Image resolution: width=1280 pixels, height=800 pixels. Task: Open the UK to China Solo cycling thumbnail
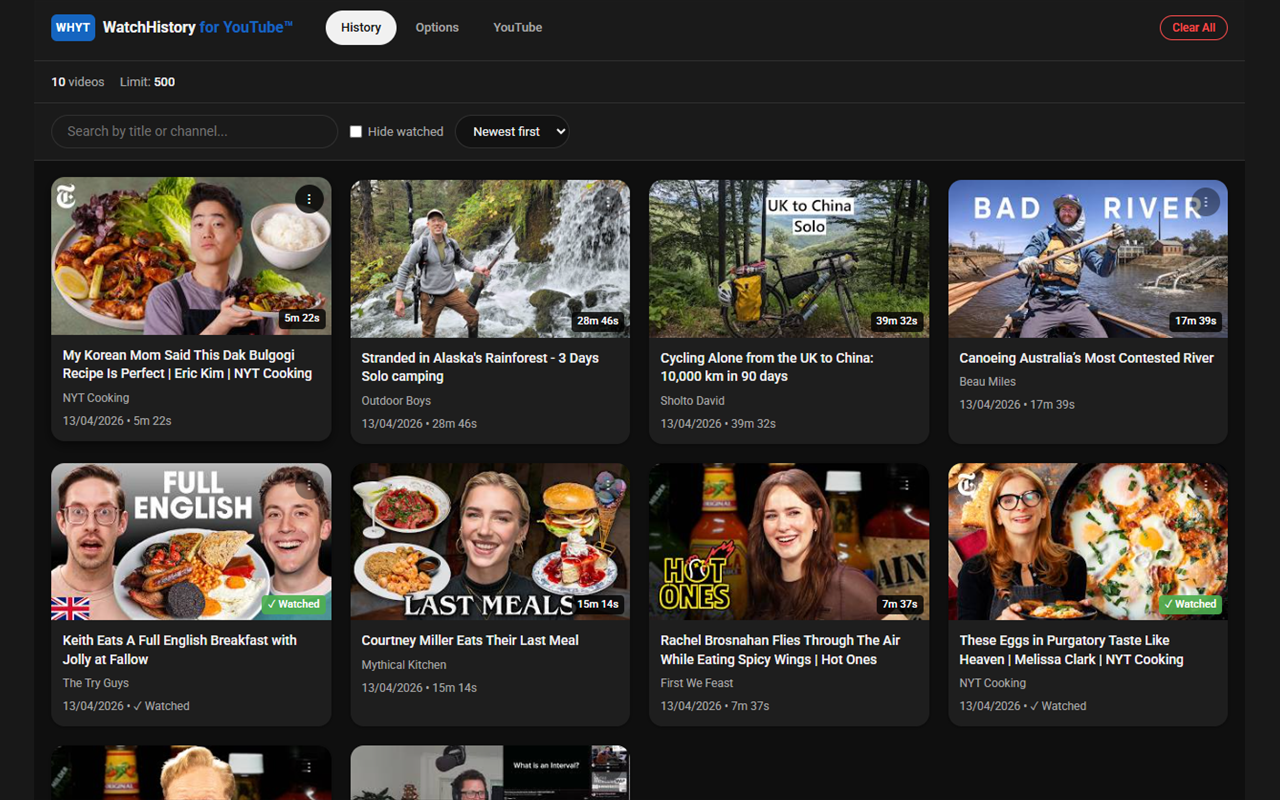(x=789, y=259)
